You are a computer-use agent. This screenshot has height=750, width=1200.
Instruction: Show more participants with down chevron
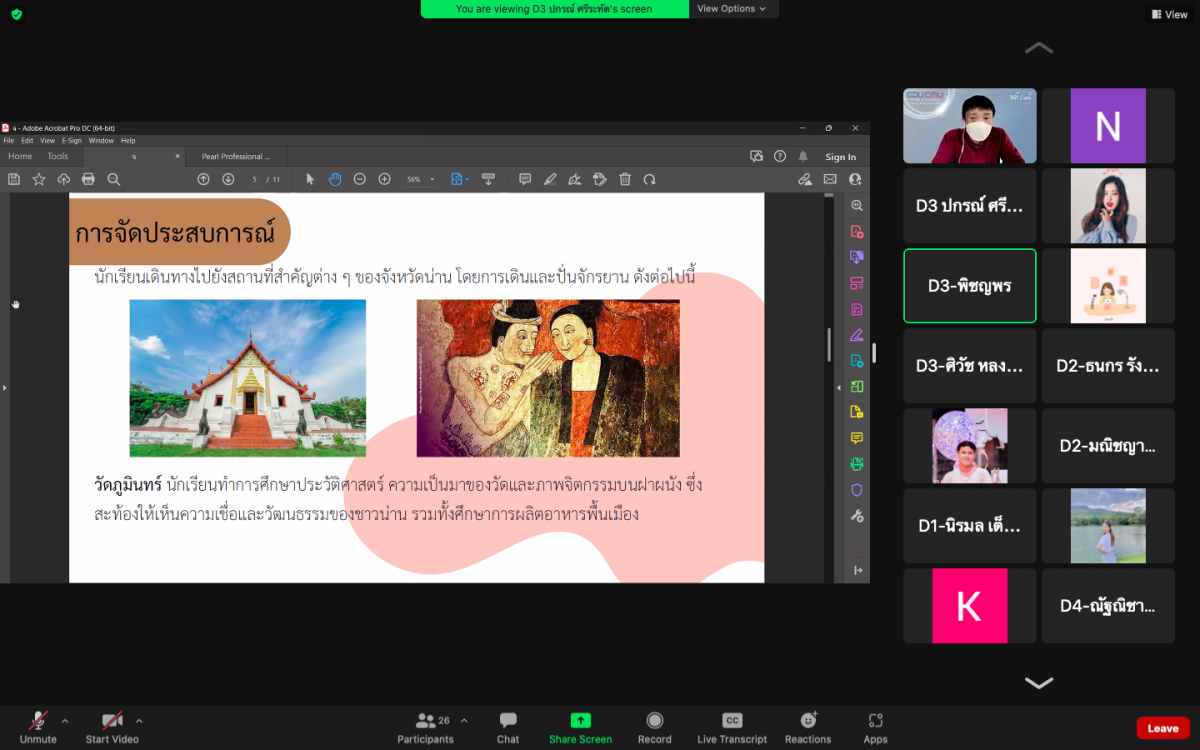click(1039, 683)
